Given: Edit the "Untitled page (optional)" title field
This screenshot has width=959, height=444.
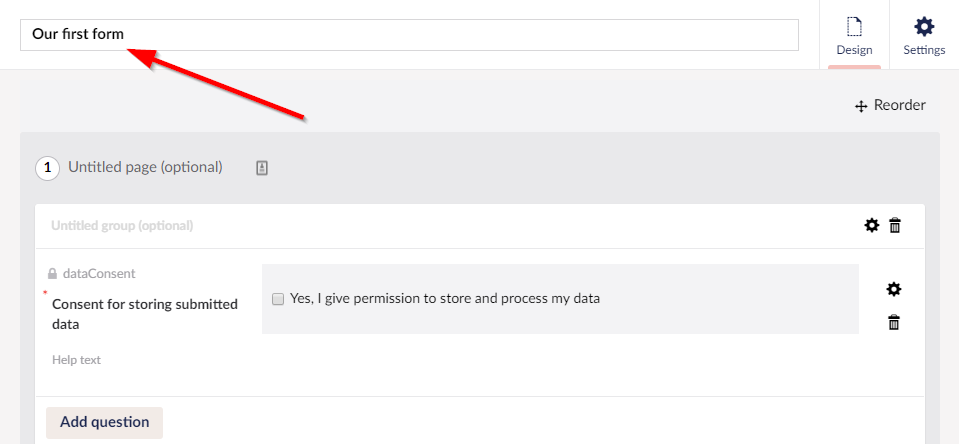Looking at the screenshot, I should pyautogui.click(x=146, y=167).
